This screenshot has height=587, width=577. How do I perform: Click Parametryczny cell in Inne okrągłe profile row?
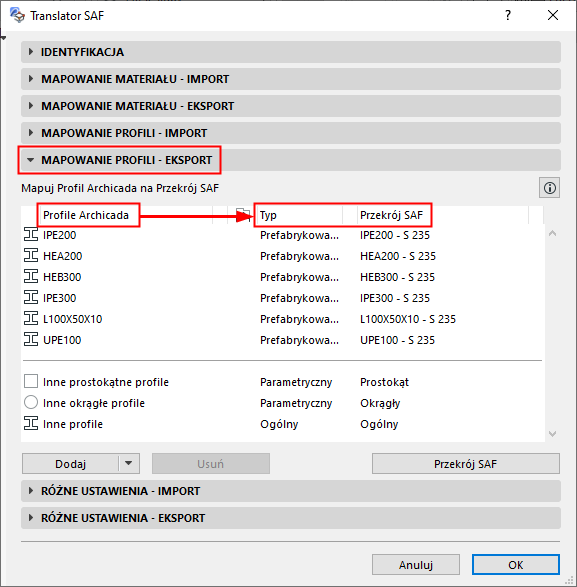click(x=296, y=403)
